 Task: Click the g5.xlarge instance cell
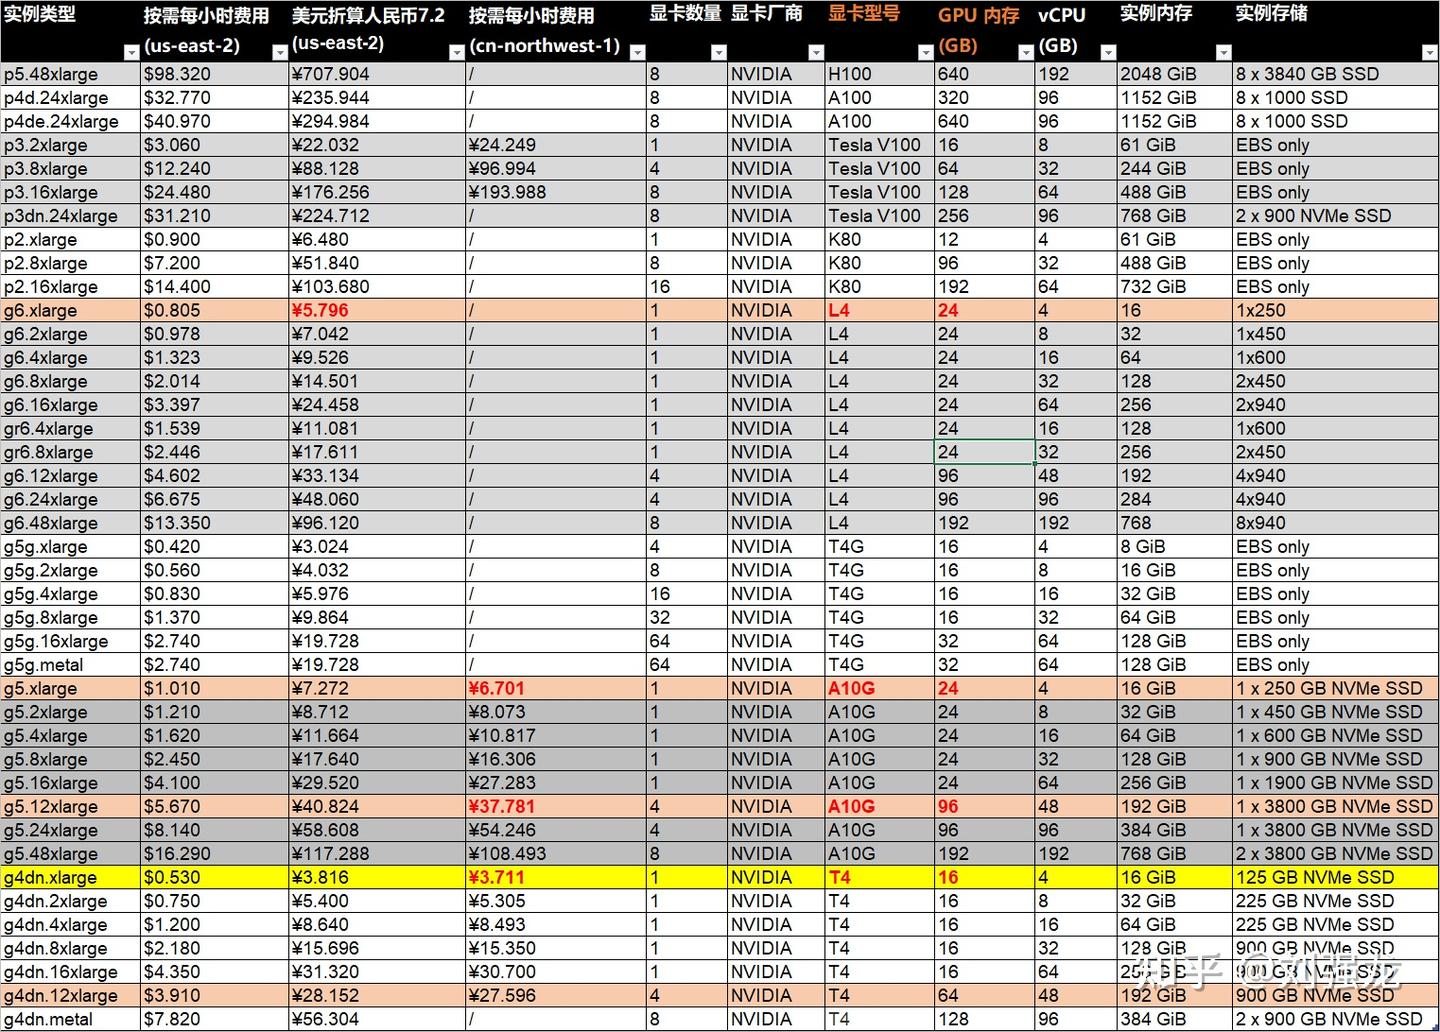tap(71, 689)
